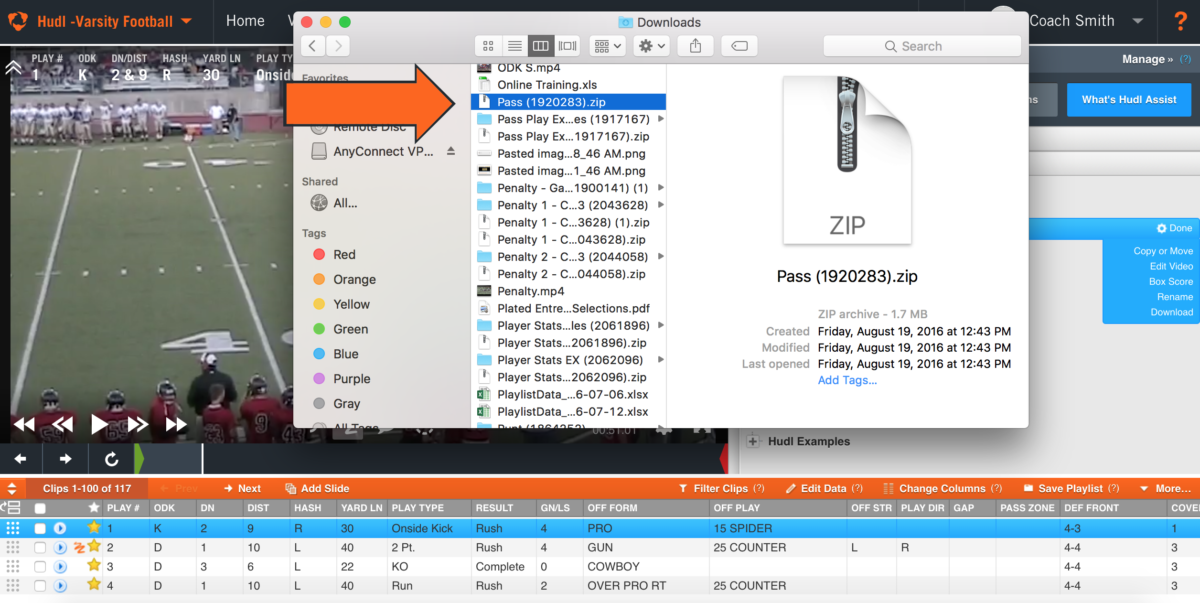Click Next clips button
Image resolution: width=1200 pixels, height=603 pixels.
242,488
